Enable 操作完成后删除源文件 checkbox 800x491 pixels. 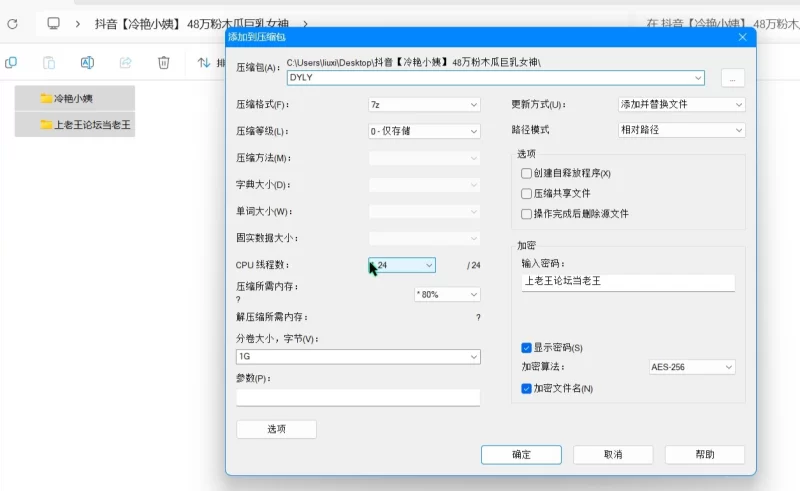[x=527, y=214]
